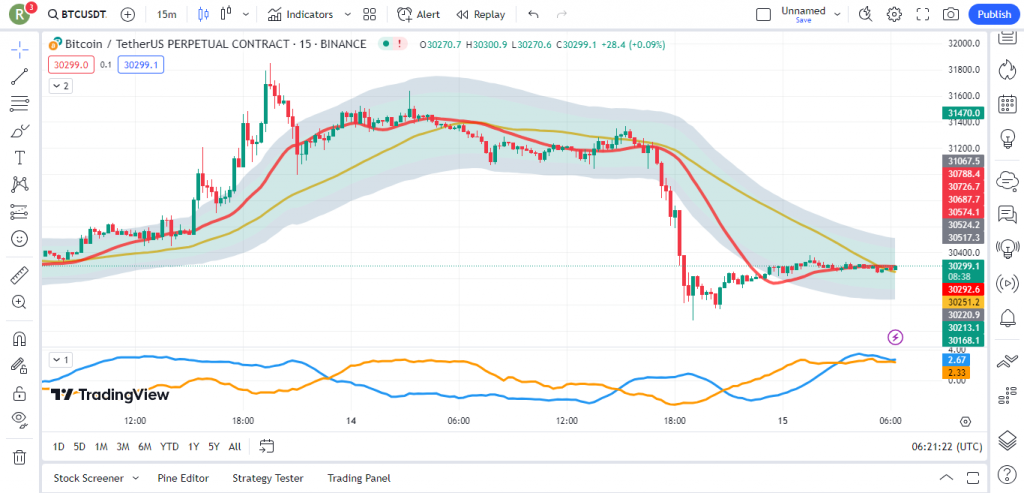Open the Pine Editor tab

tap(183, 478)
